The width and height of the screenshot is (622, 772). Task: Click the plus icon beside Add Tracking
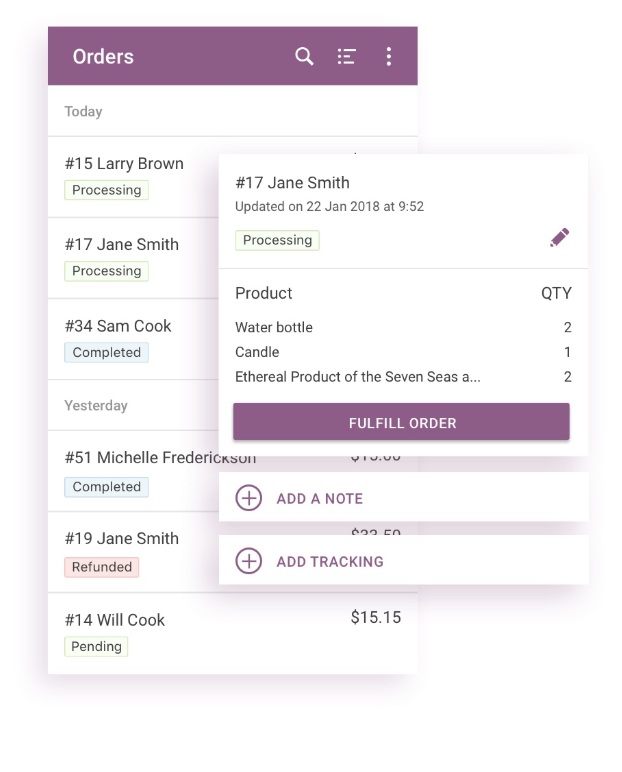(248, 561)
